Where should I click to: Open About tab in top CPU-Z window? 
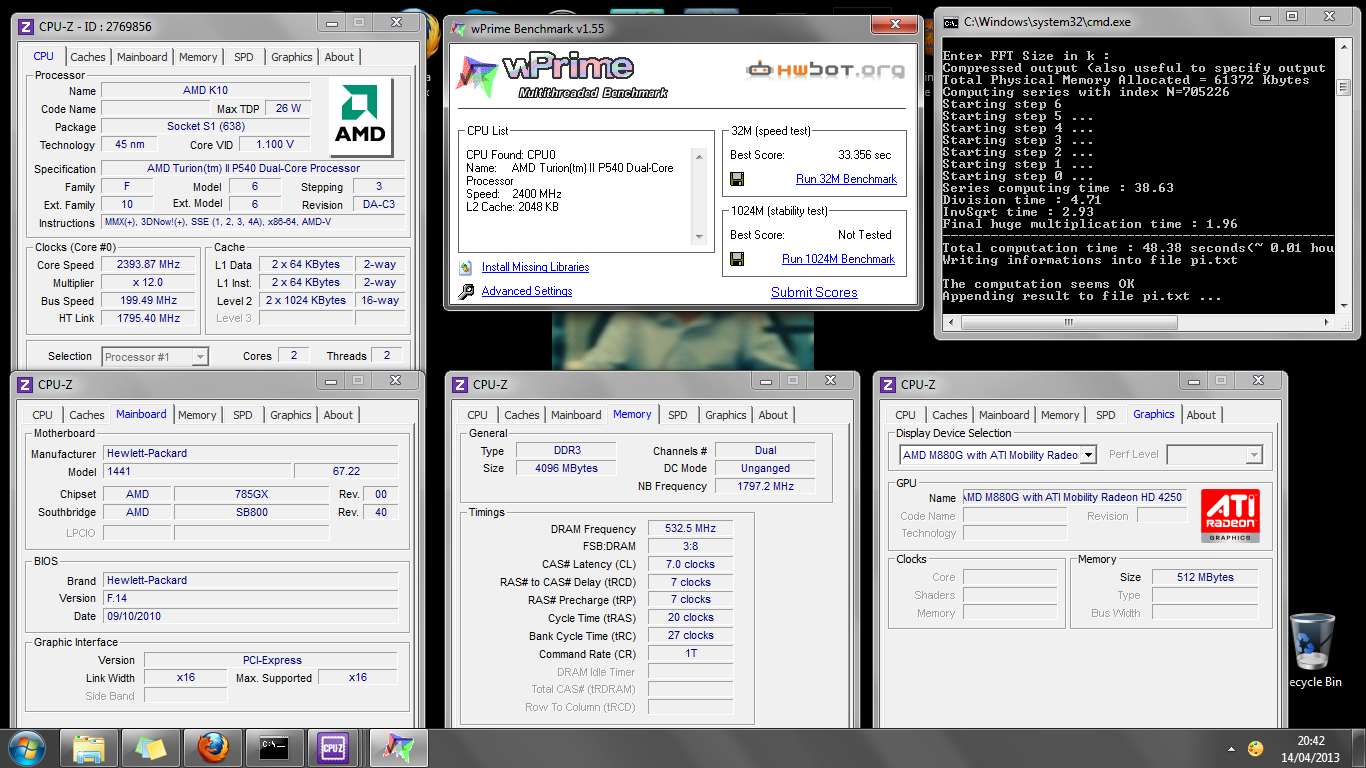(339, 57)
